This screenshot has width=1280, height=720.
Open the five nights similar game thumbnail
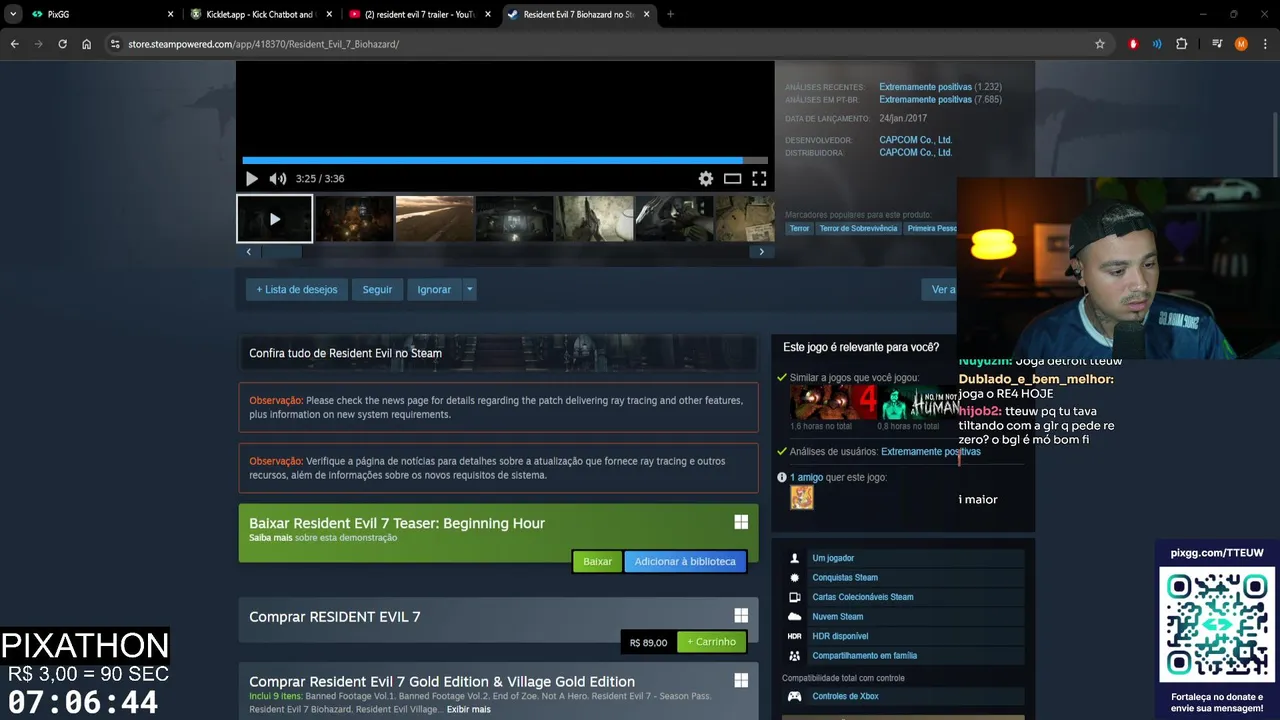pos(833,403)
